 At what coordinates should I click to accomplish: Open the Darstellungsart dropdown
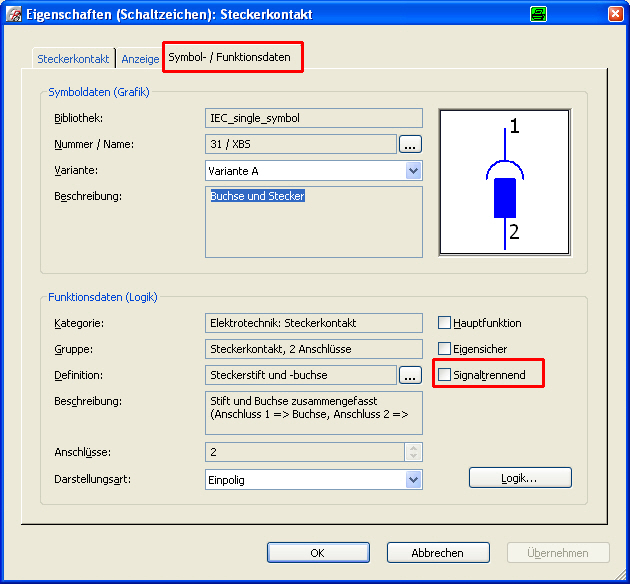(413, 480)
